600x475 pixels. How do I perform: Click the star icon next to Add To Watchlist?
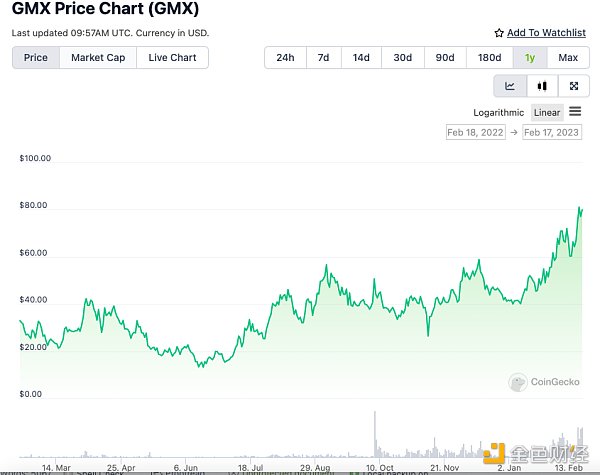(x=499, y=33)
